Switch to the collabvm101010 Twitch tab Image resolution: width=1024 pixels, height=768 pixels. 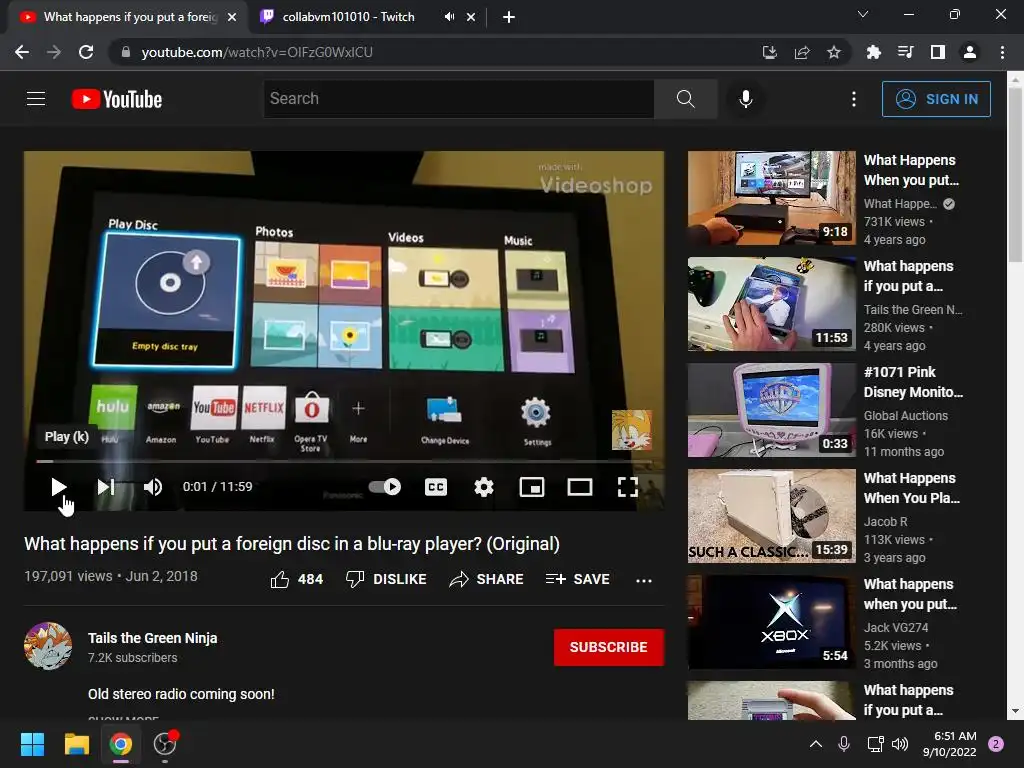[x=348, y=17]
